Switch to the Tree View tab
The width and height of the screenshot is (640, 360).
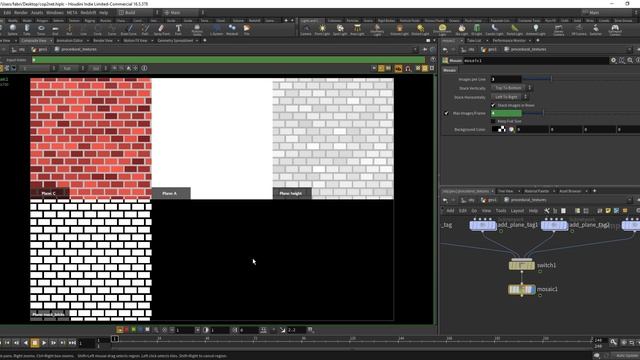pos(505,191)
